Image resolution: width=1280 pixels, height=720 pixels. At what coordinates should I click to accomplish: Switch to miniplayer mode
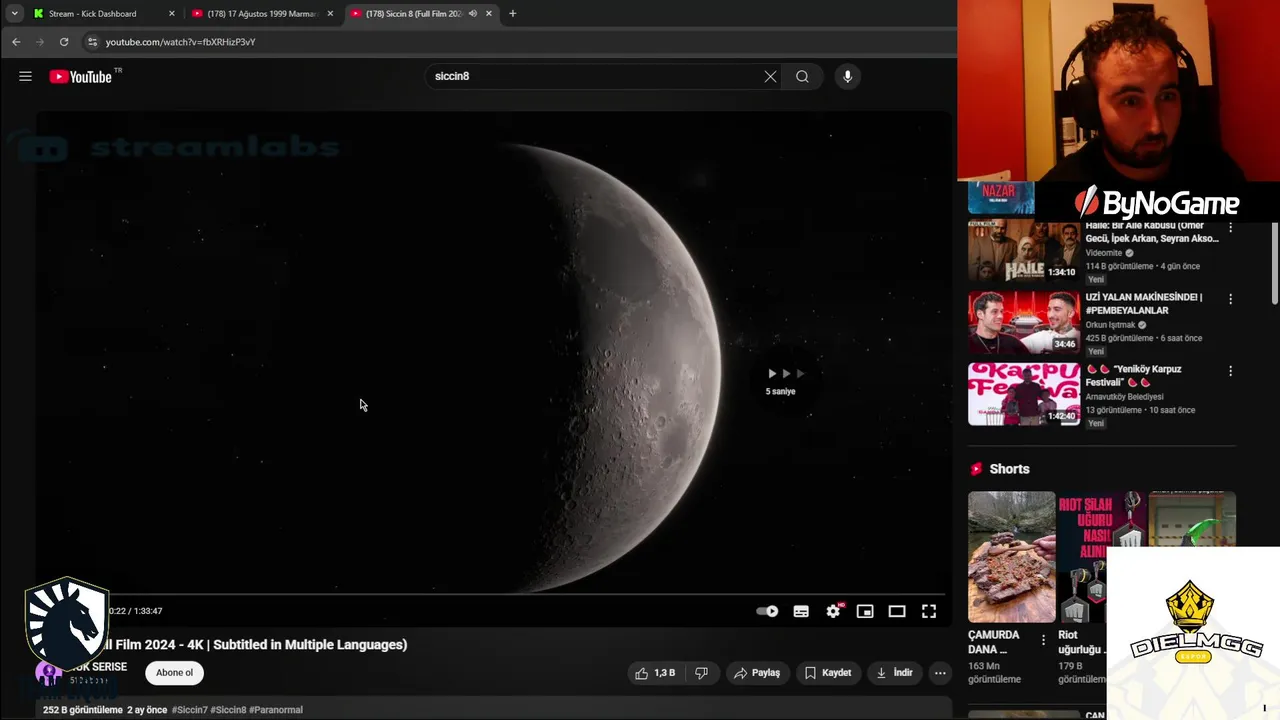pos(865,611)
